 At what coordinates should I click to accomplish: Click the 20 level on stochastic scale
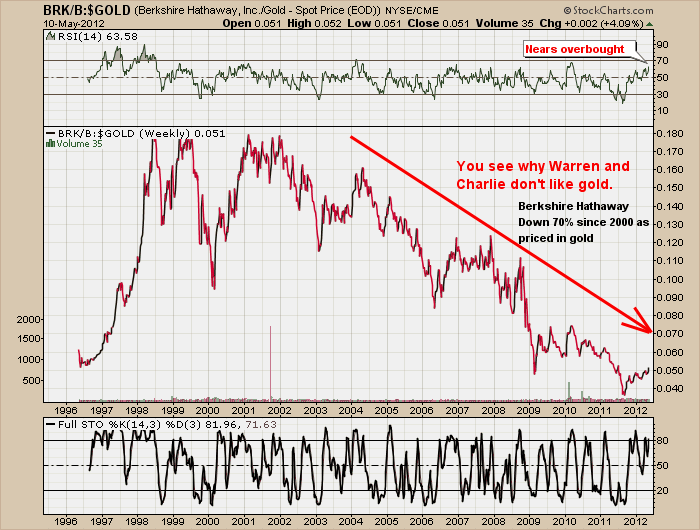coord(662,491)
